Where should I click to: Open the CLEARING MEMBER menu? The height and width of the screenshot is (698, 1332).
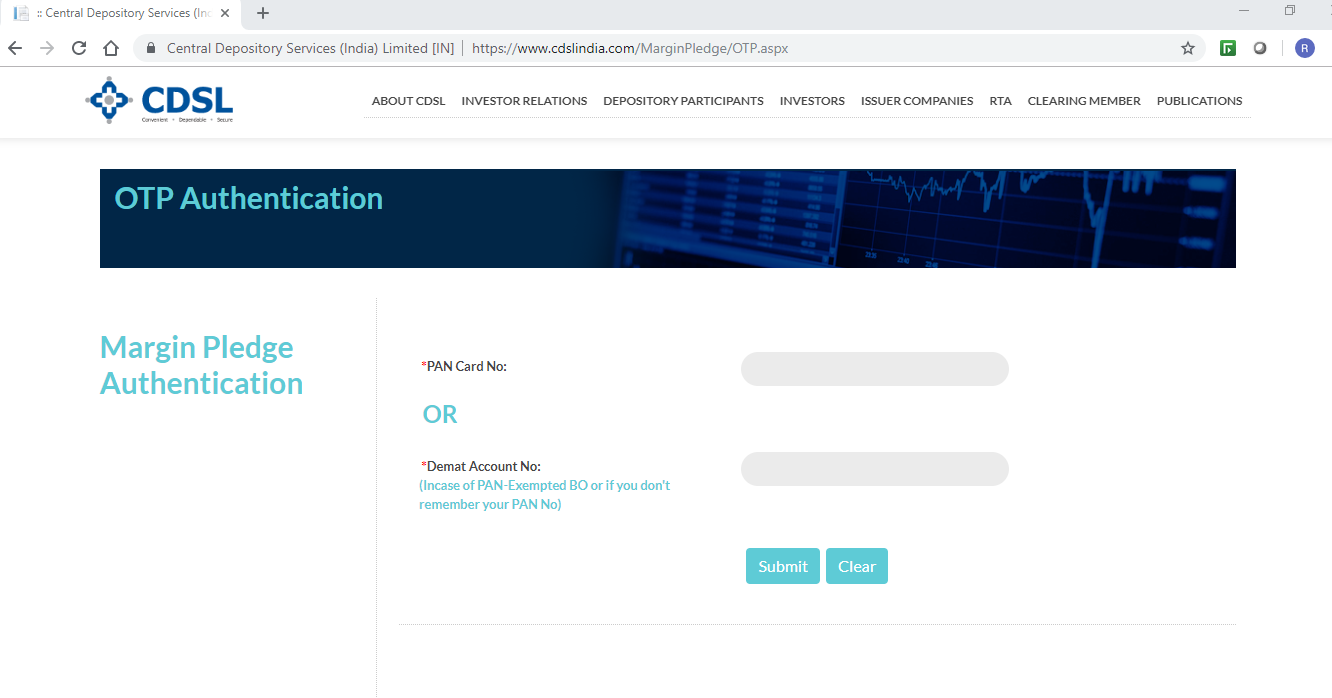coord(1084,101)
